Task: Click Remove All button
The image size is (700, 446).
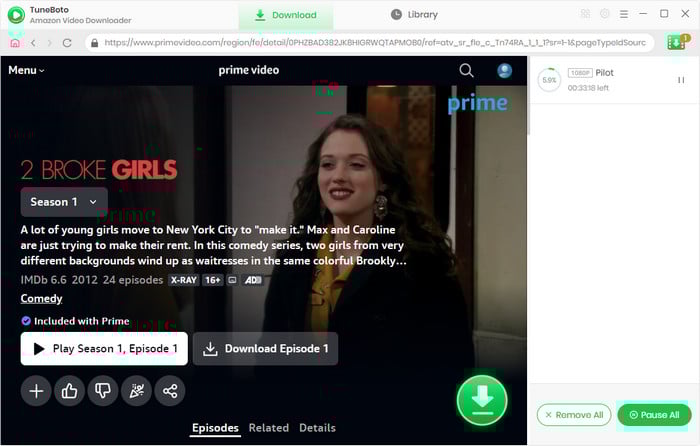Action: (574, 415)
